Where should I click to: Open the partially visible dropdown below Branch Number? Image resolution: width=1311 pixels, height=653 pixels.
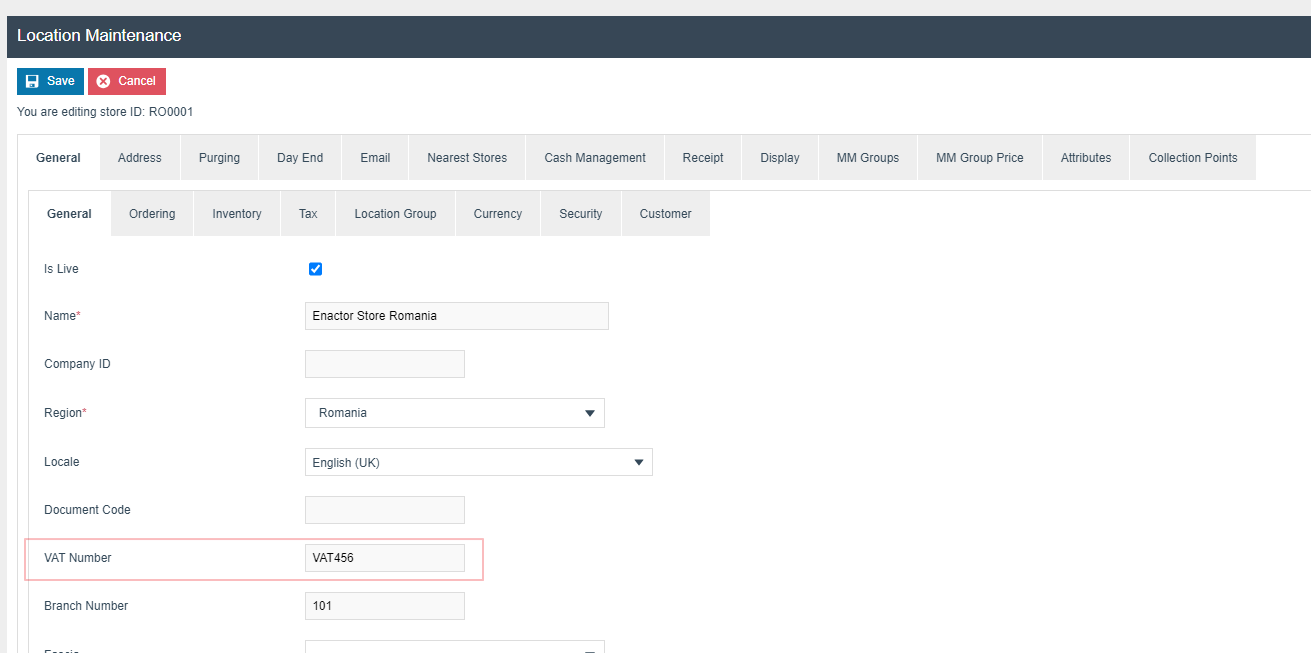point(454,647)
